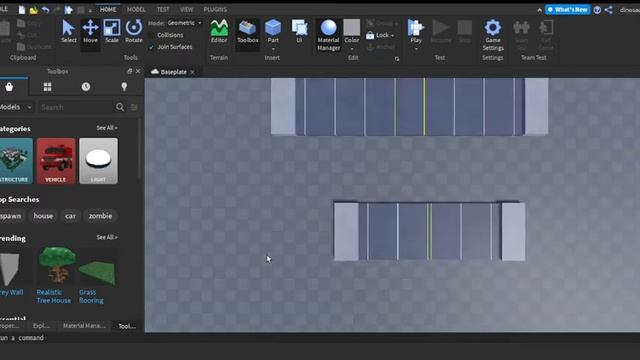Open Toolbox Recent tab
Viewport: 640px width, 360px height.
[86, 87]
